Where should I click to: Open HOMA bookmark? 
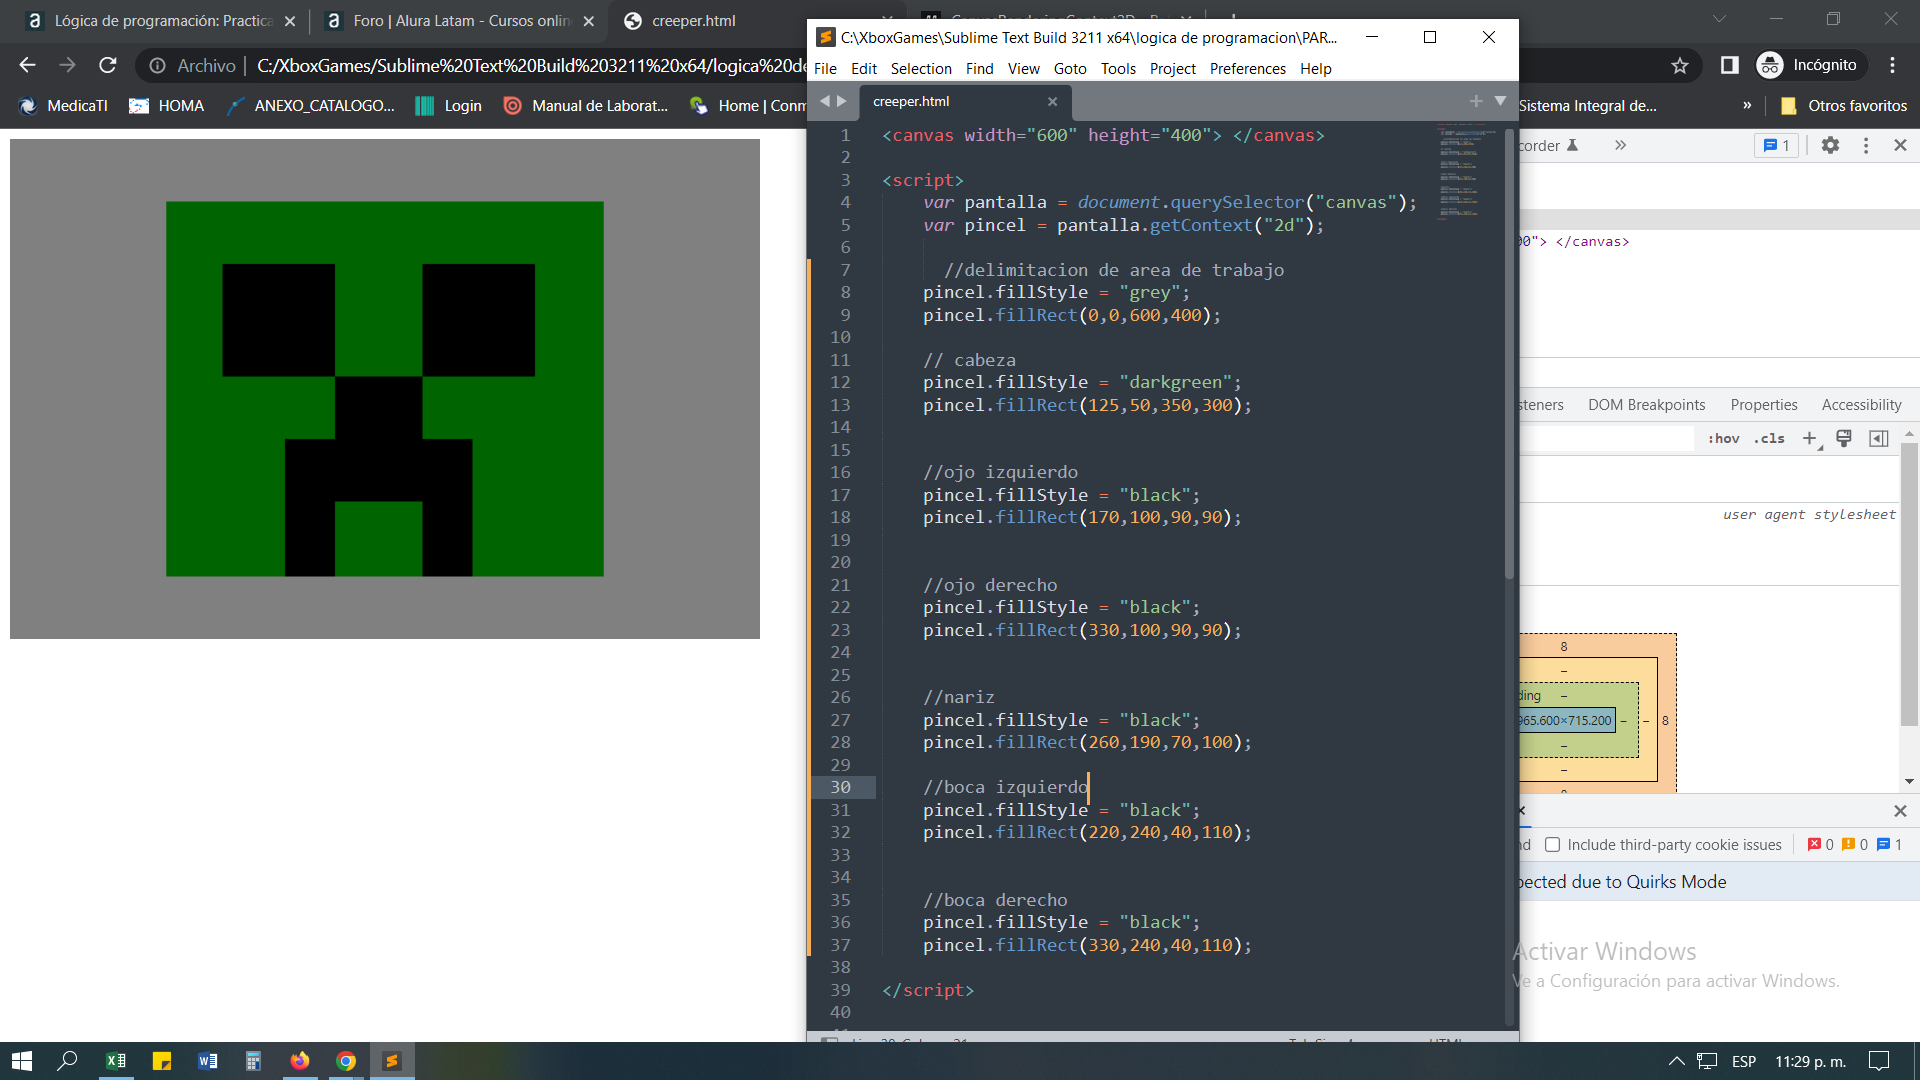[x=167, y=106]
